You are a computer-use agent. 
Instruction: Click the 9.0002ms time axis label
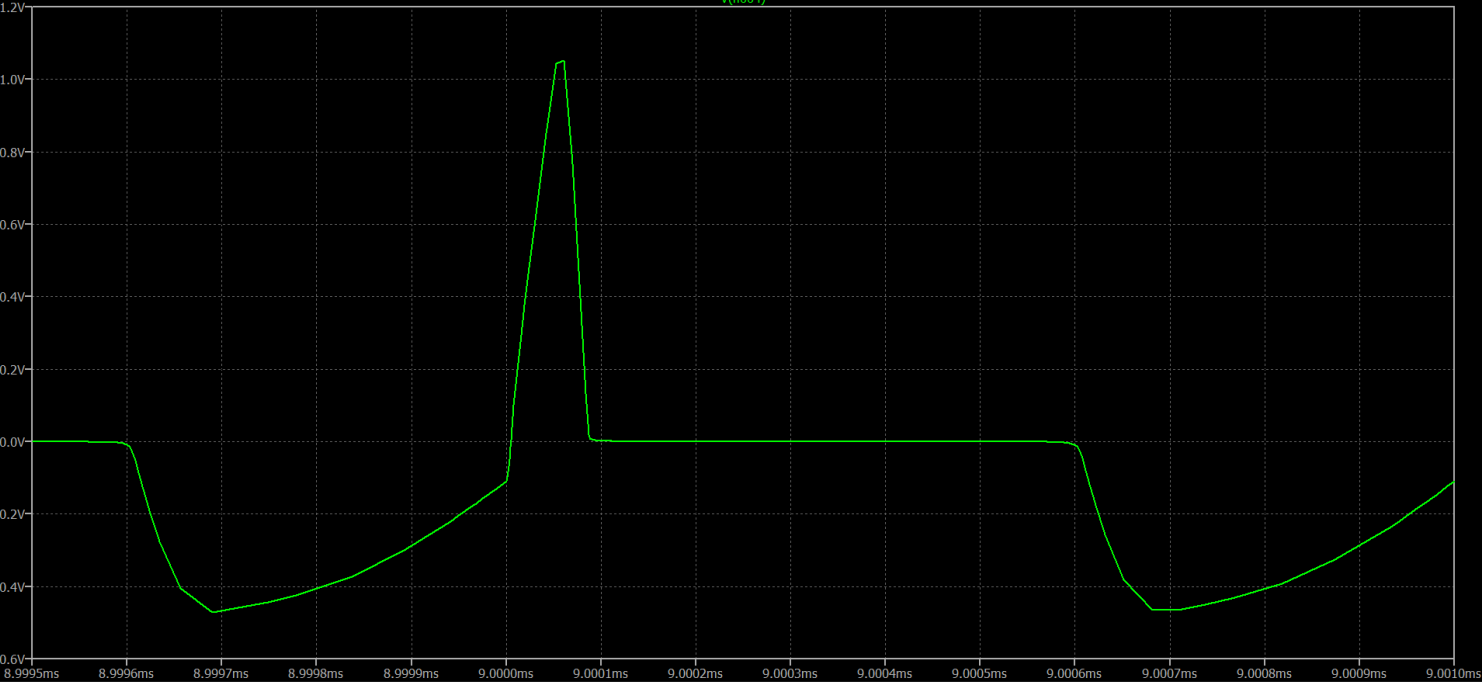coord(695,674)
